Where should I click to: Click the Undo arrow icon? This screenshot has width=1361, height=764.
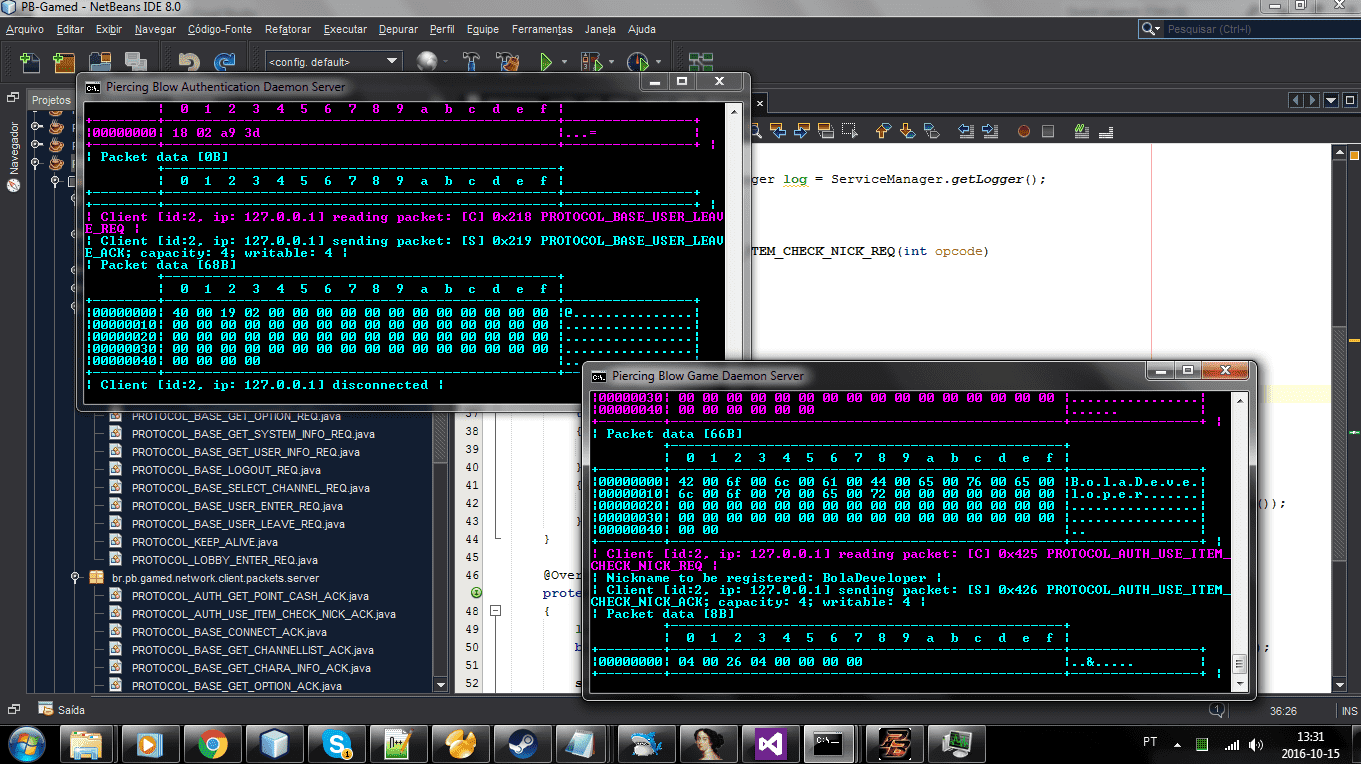click(189, 62)
